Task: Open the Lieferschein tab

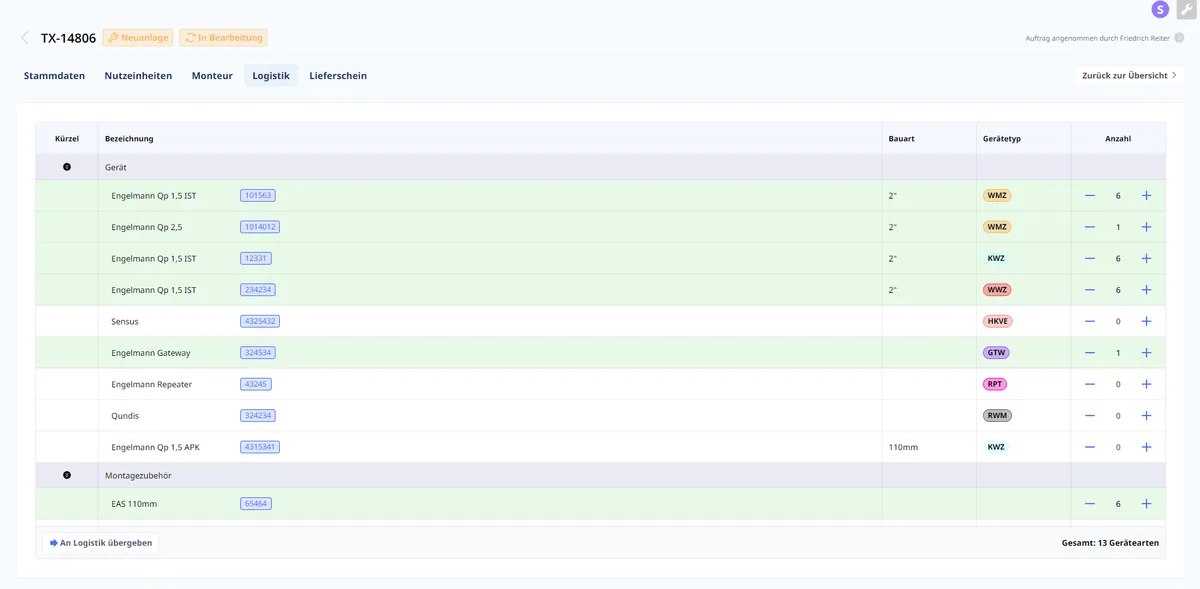Action: point(338,75)
